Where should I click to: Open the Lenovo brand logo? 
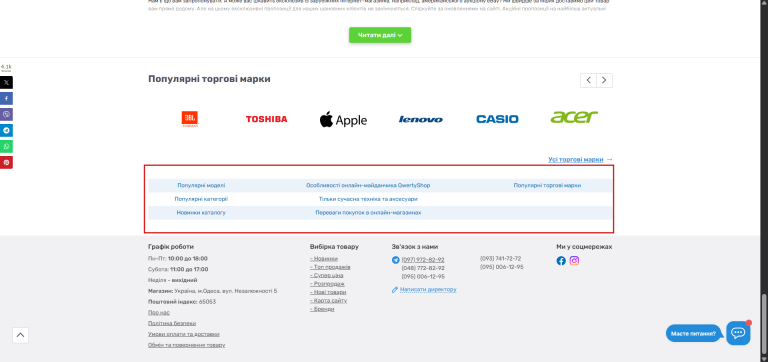[421, 120]
